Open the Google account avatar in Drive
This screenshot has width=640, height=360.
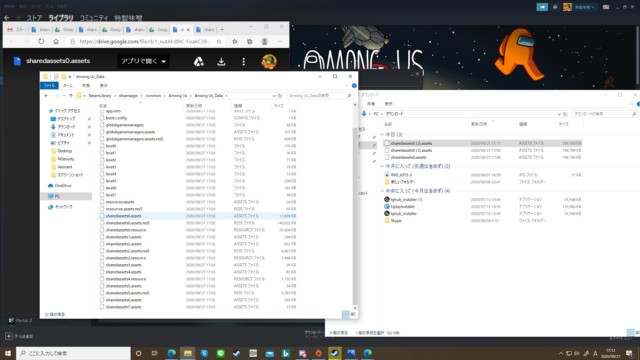(x=269, y=62)
